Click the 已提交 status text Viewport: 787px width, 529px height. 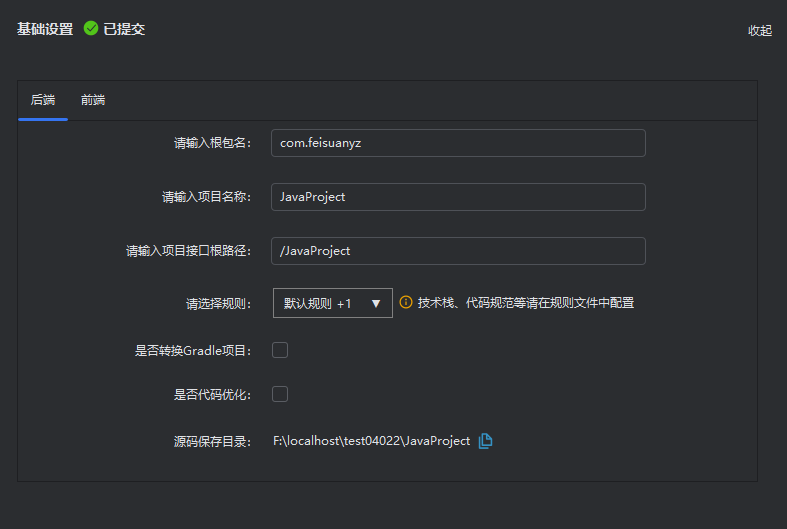[x=124, y=29]
